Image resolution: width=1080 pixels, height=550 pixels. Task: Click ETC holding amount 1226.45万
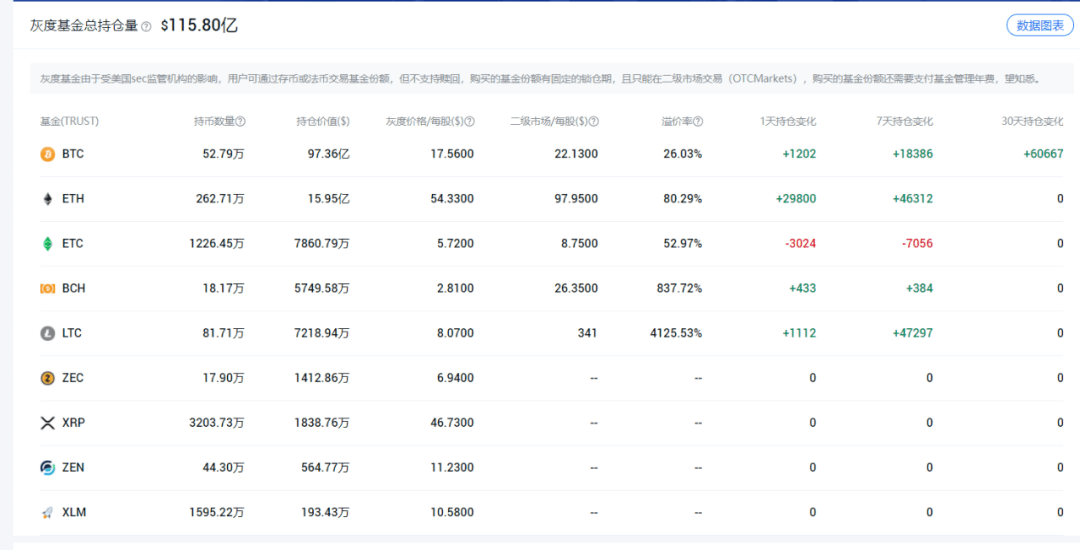[x=217, y=243]
